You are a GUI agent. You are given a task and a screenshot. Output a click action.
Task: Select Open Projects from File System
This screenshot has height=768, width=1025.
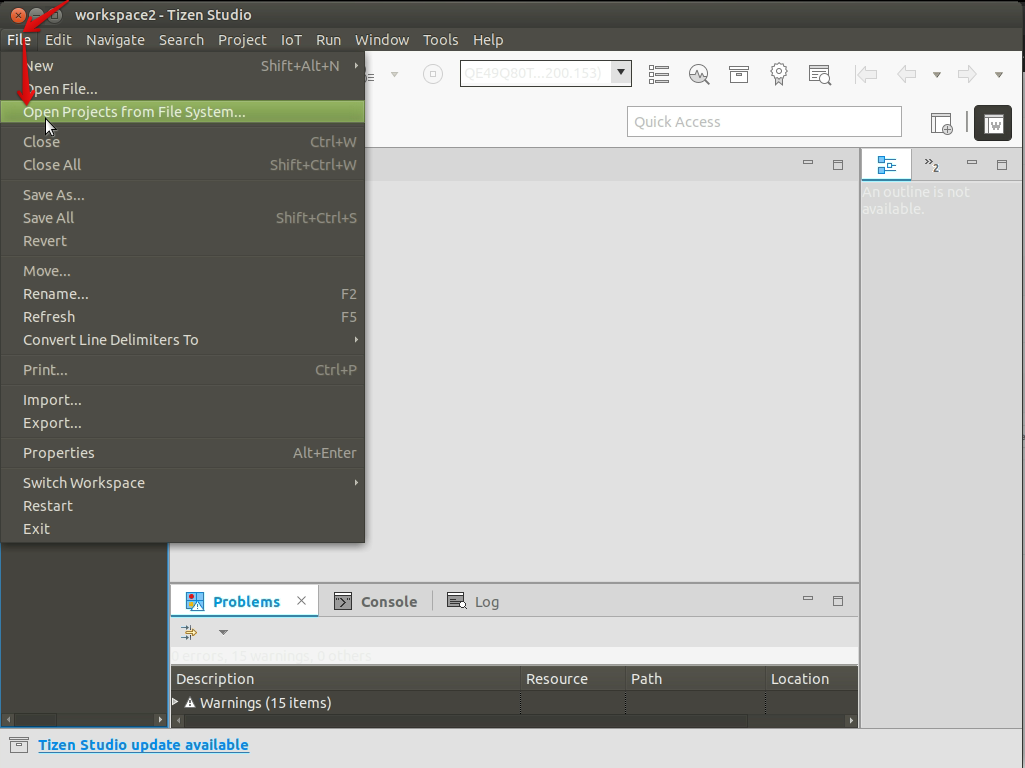click(x=182, y=112)
